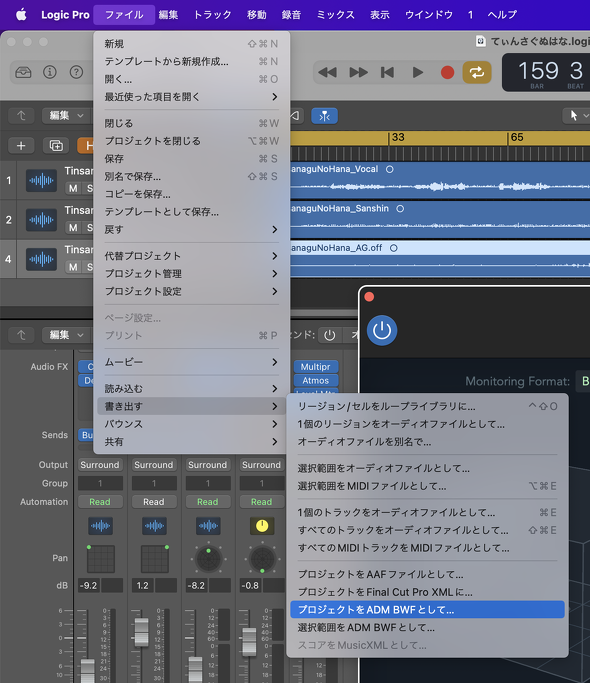
Task: Toggle the plugin power bypass button
Action: pos(382,330)
